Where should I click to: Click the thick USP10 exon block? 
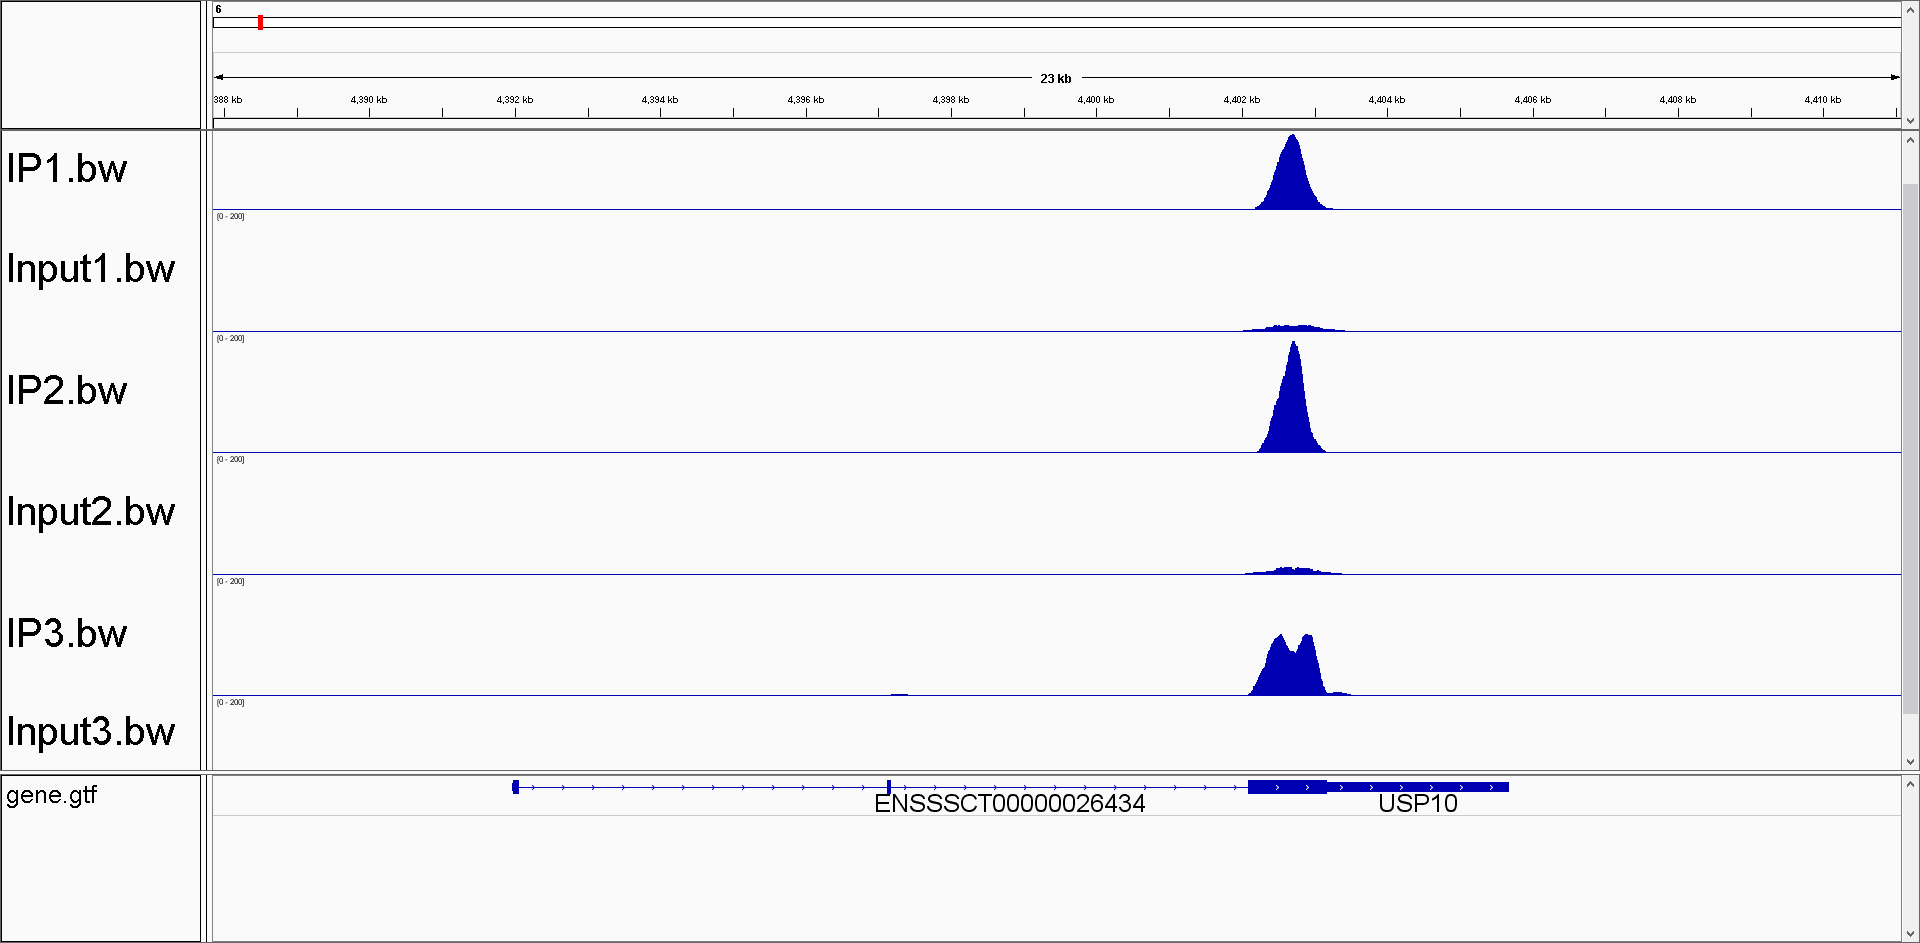pos(1287,787)
